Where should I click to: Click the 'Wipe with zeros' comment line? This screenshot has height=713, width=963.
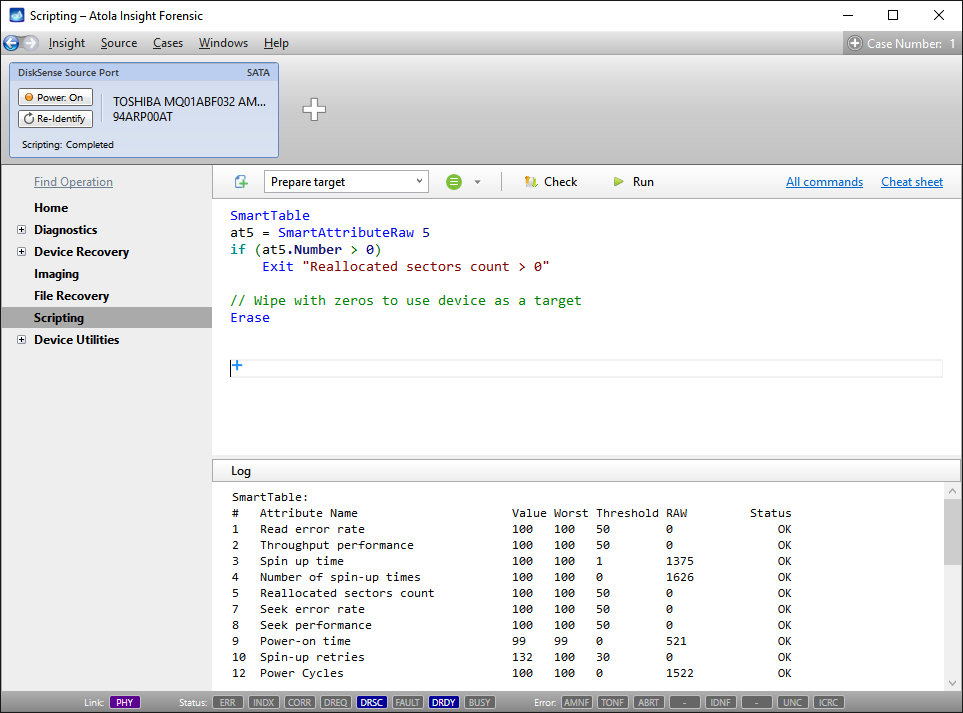[405, 301]
